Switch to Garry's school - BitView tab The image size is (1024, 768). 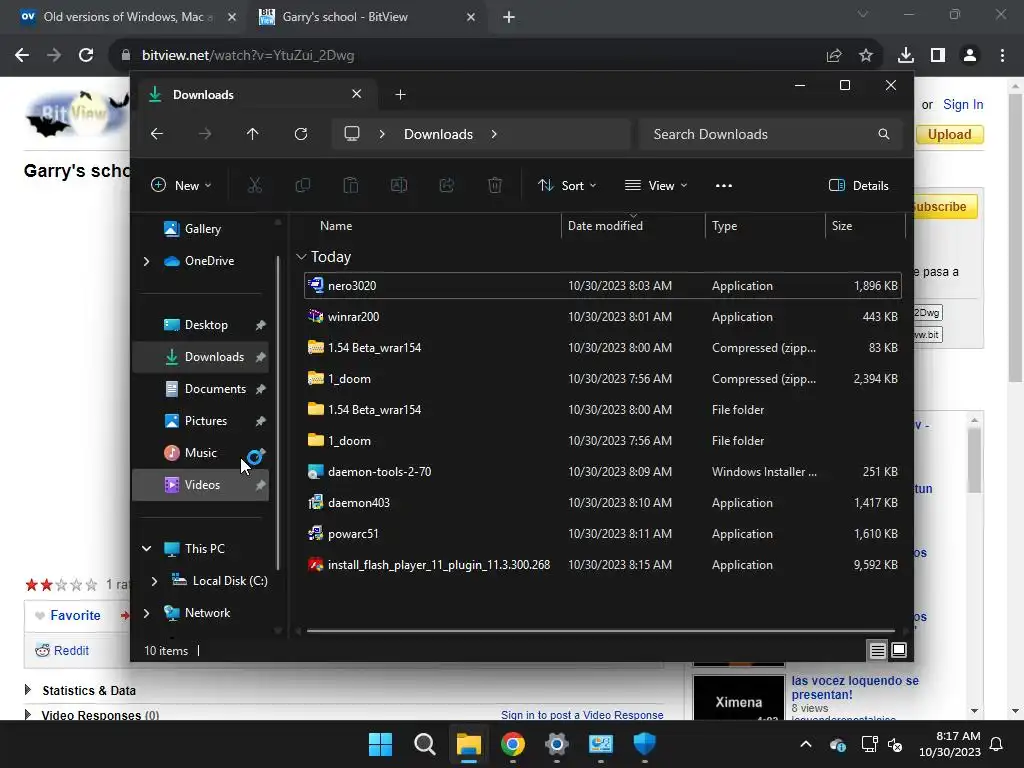367,17
